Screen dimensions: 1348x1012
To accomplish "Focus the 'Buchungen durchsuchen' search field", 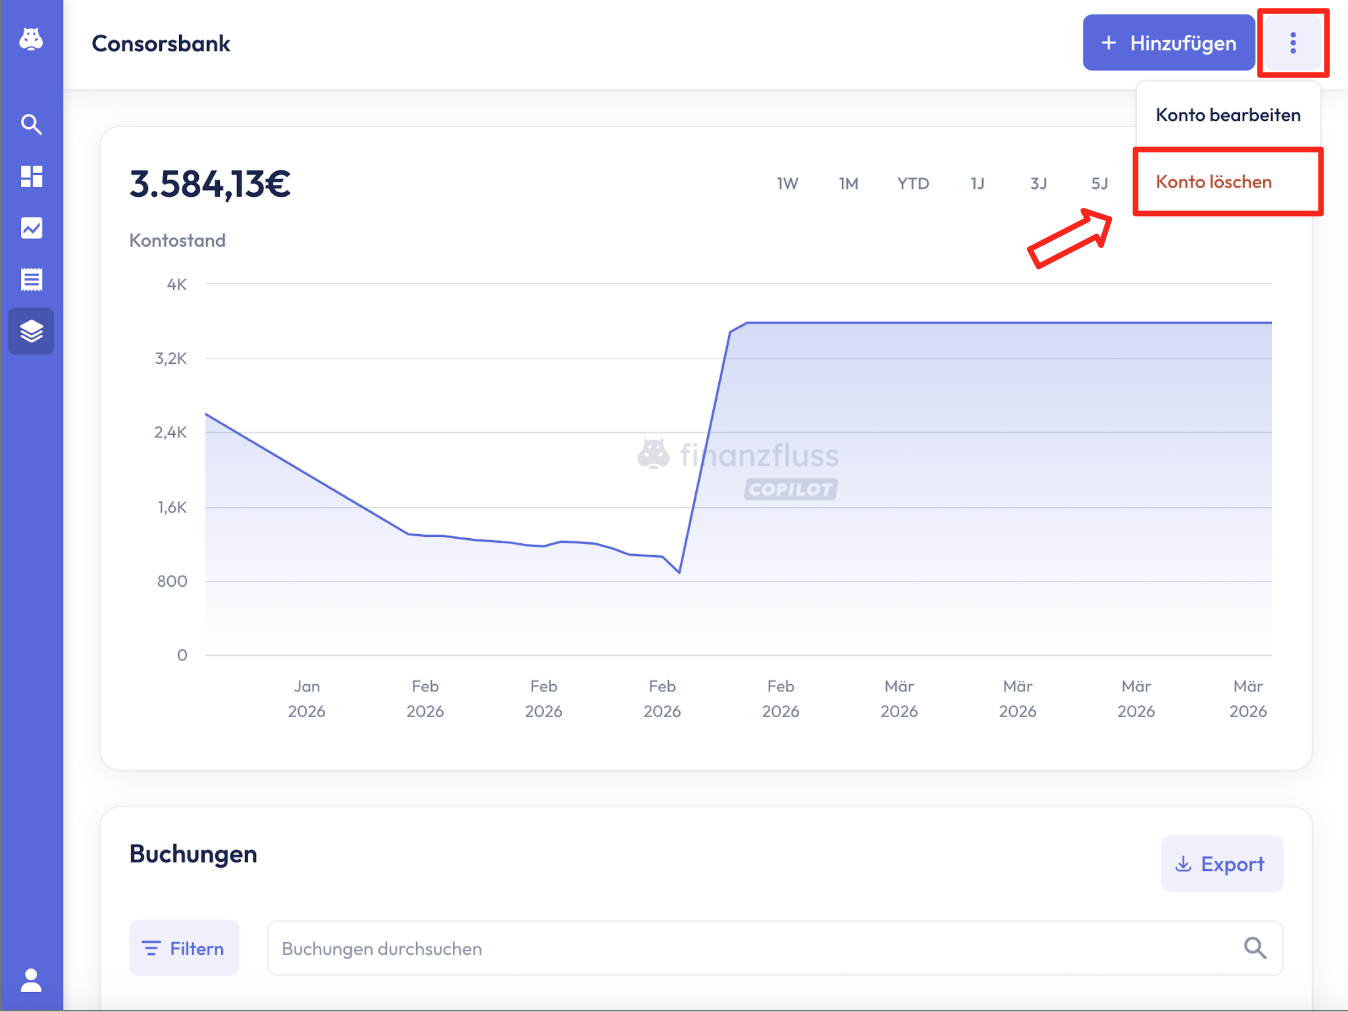I will [x=750, y=948].
